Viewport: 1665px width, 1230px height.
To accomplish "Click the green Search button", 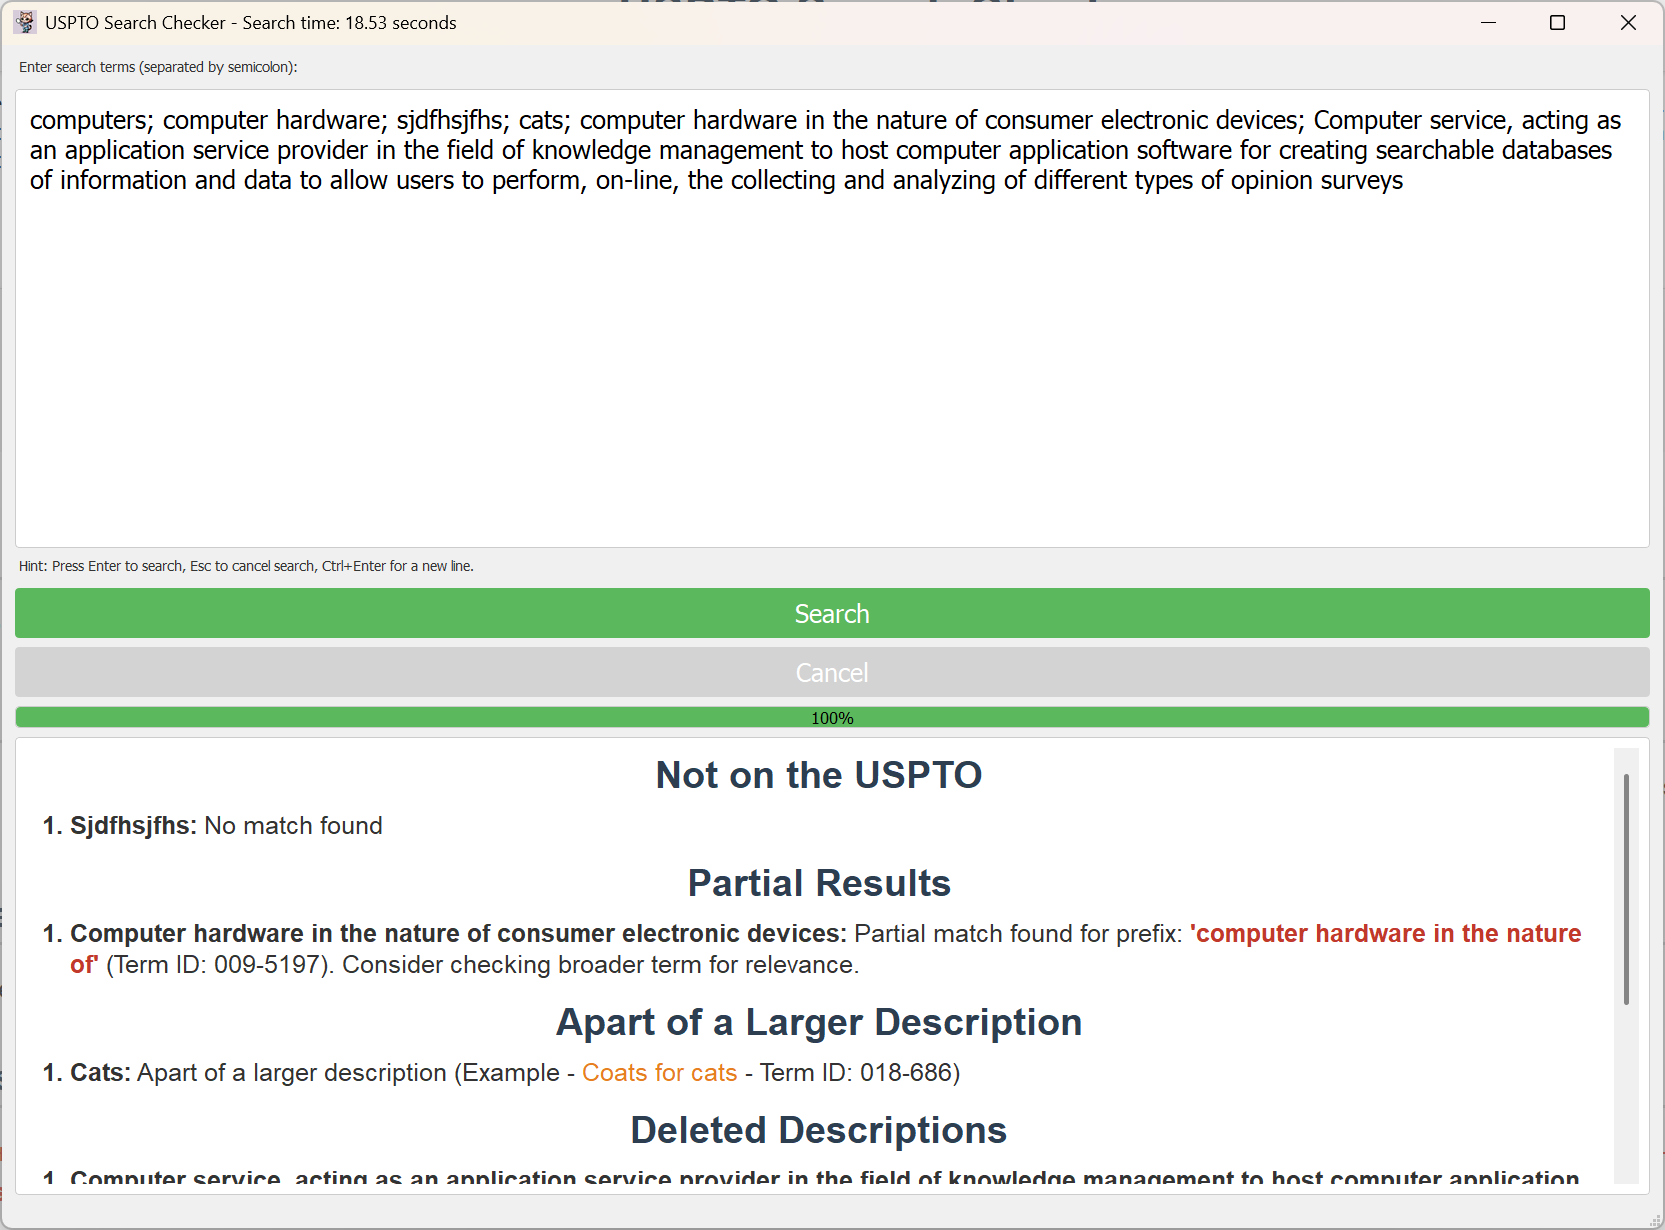I will point(832,613).
